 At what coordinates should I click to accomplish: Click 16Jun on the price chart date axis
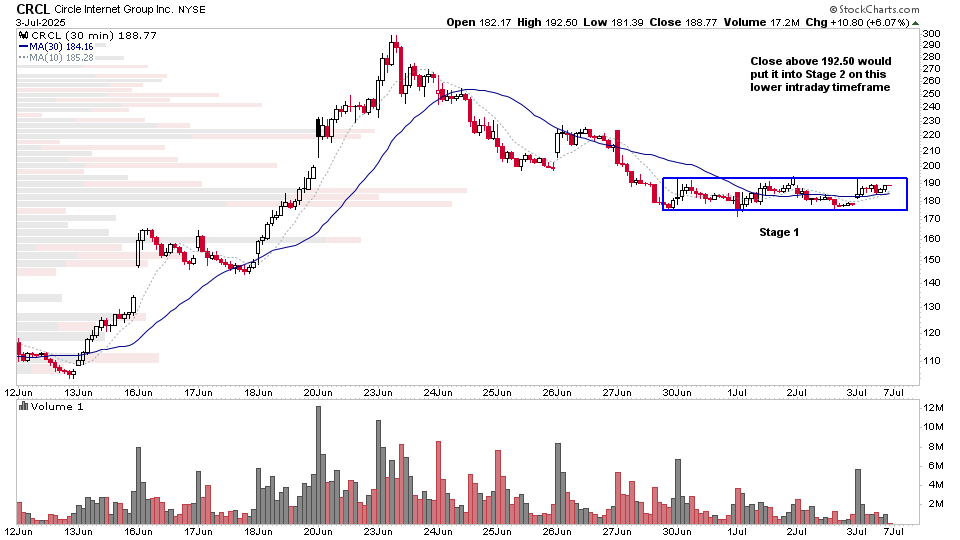pyautogui.click(x=138, y=392)
